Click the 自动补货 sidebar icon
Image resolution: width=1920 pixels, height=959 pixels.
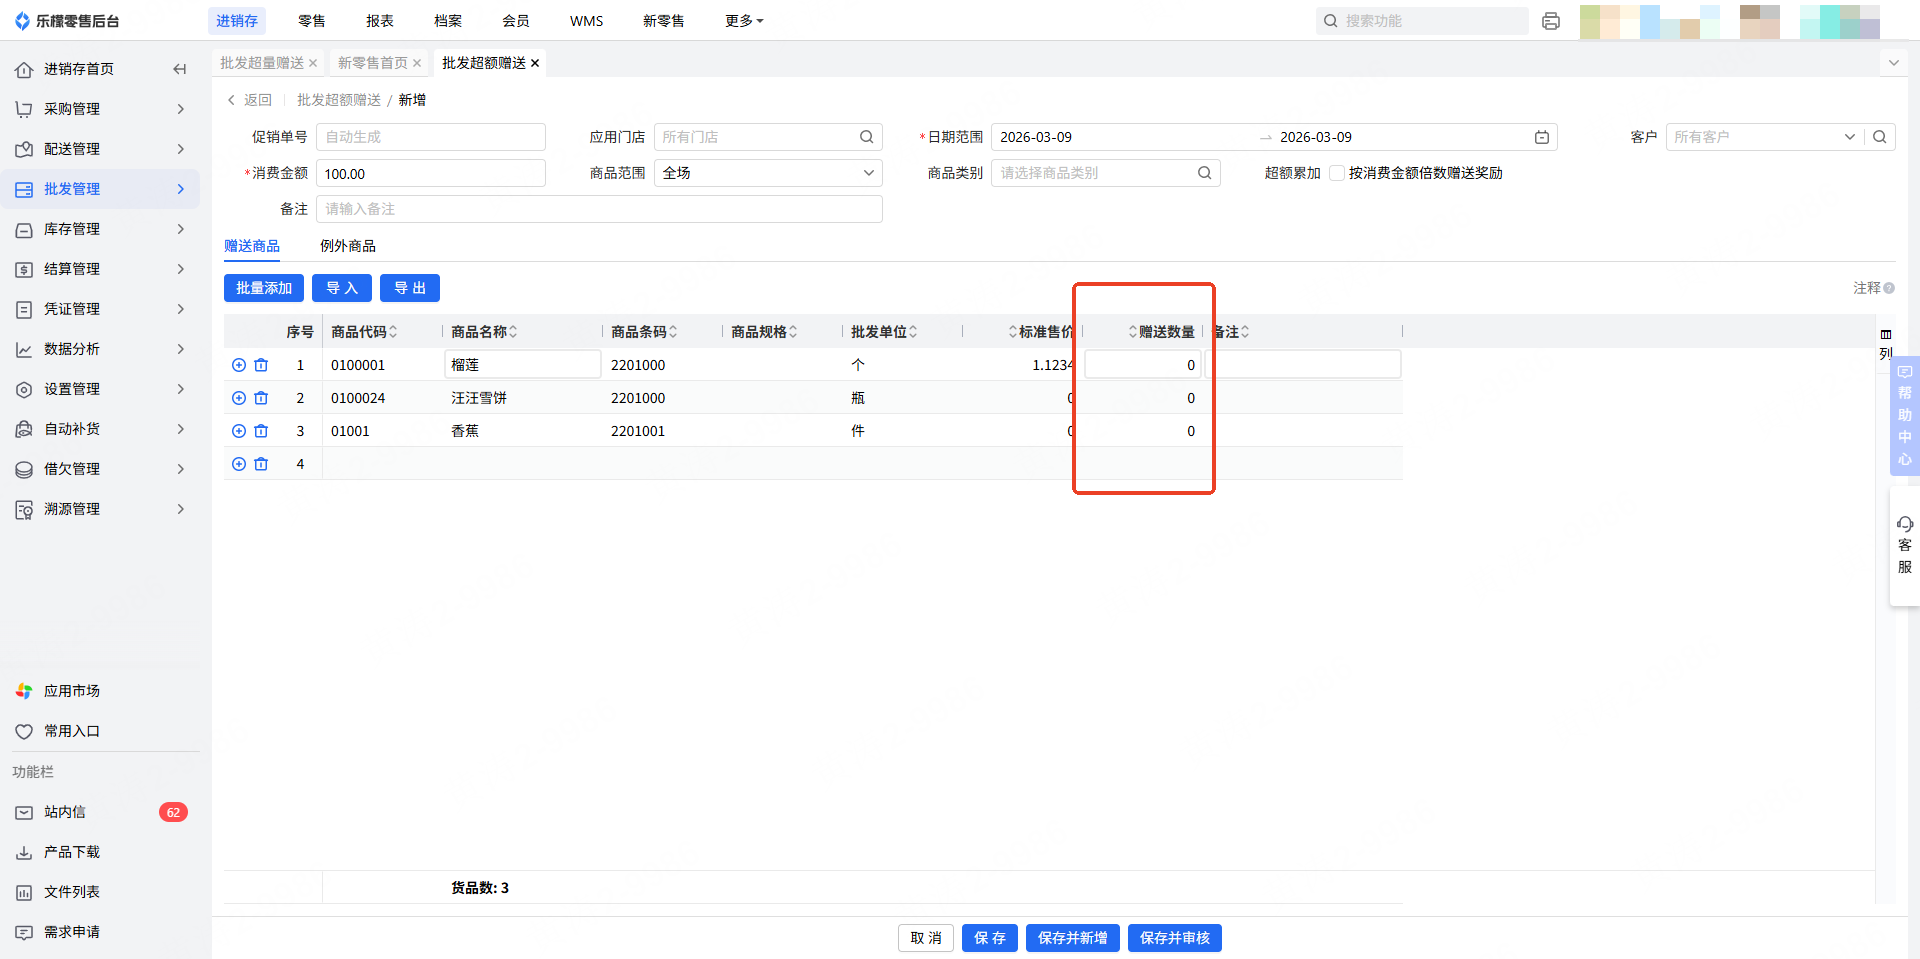coord(24,429)
